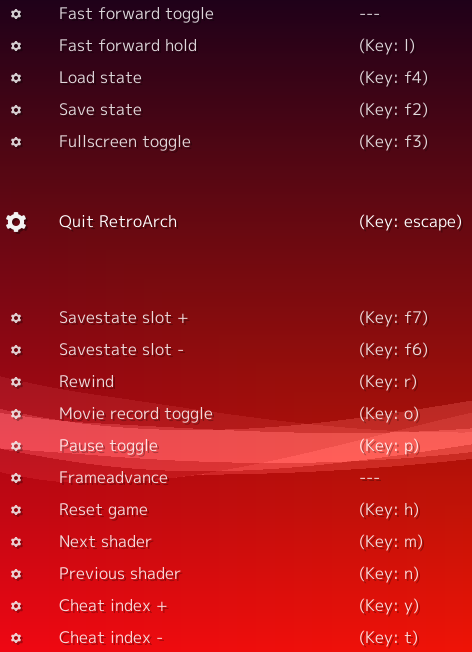Click the gear icon next to Save state
The image size is (472, 652).
point(16,110)
